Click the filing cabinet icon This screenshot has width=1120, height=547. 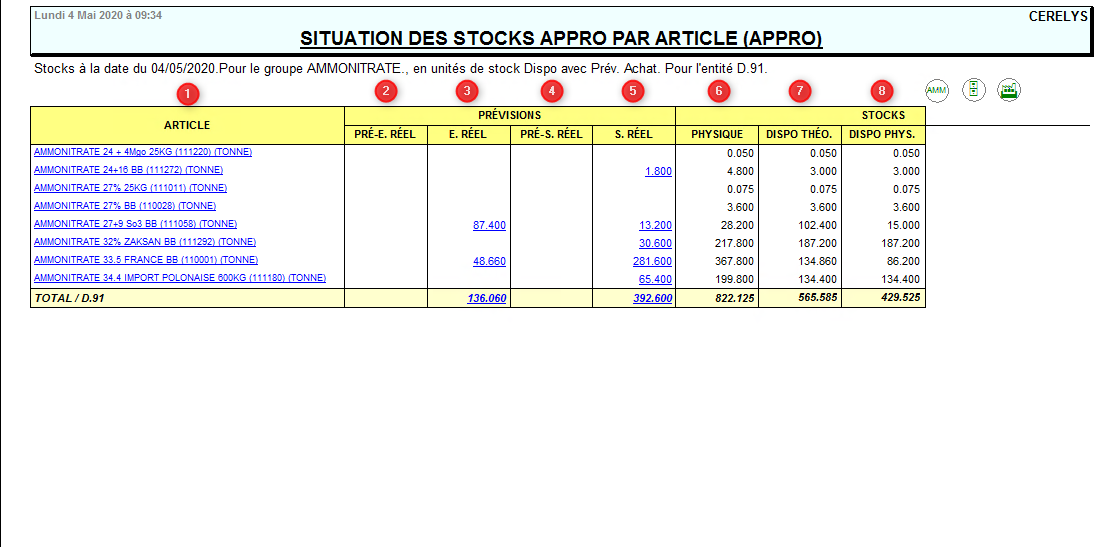click(973, 90)
